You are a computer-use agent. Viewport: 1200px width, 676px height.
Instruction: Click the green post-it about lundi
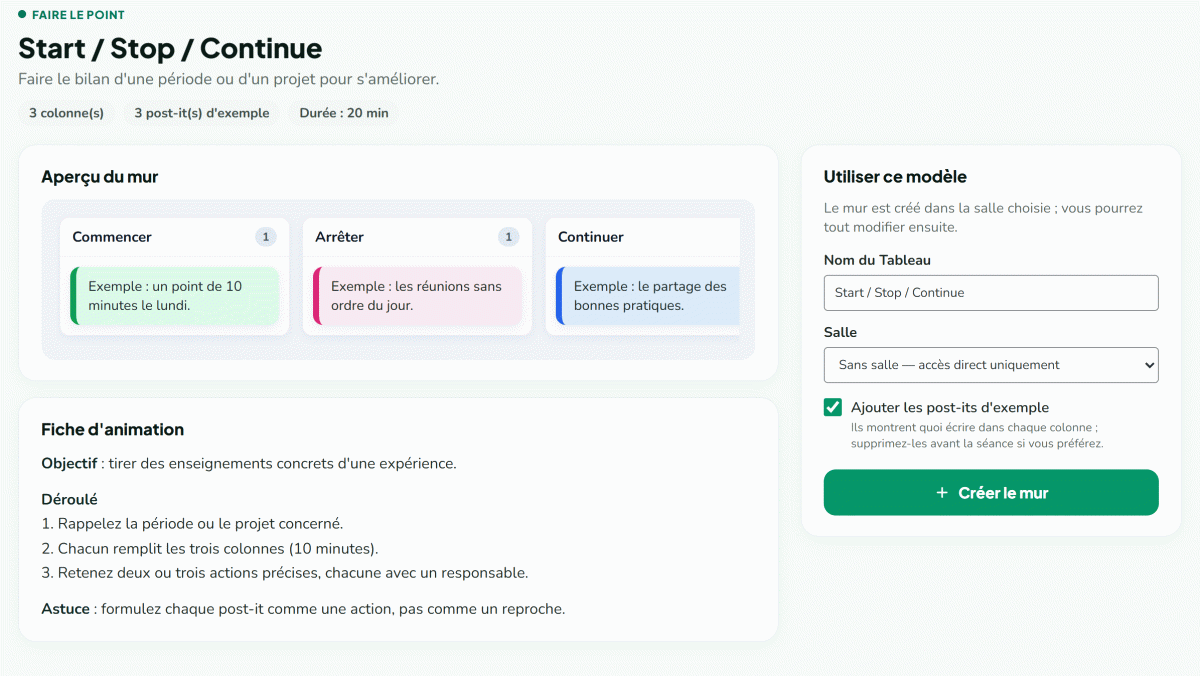(x=175, y=296)
